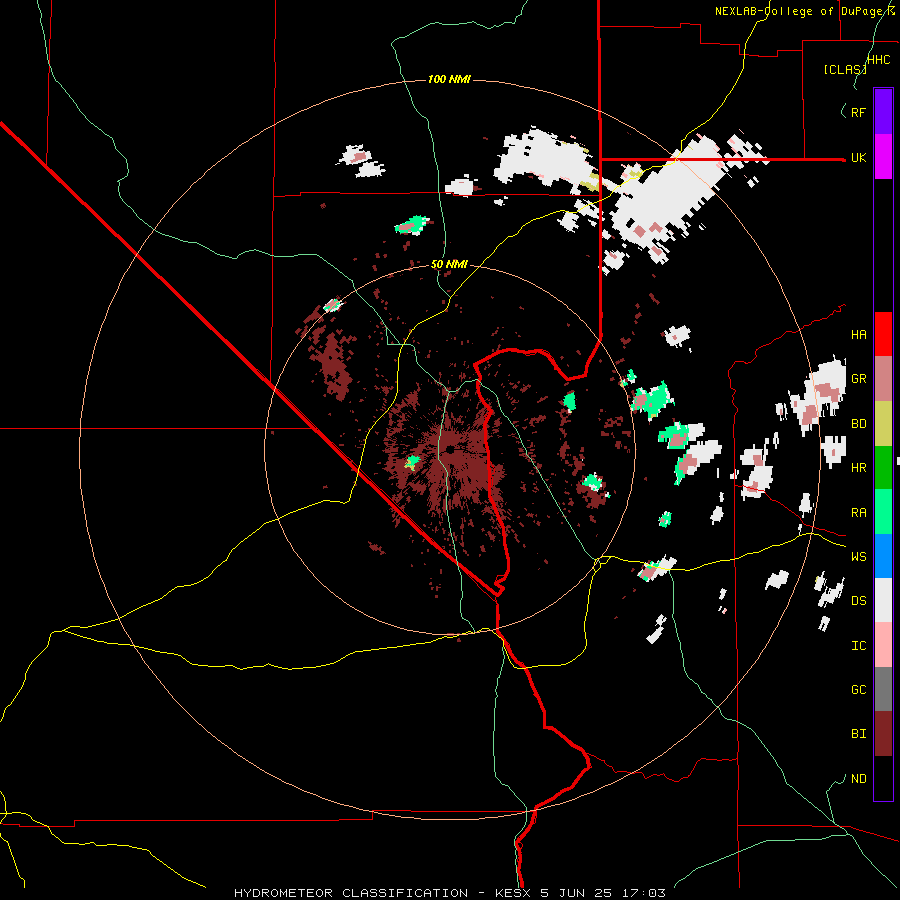Click the HA legend label
Image resolution: width=900 pixels, height=900 pixels.
click(x=858, y=334)
